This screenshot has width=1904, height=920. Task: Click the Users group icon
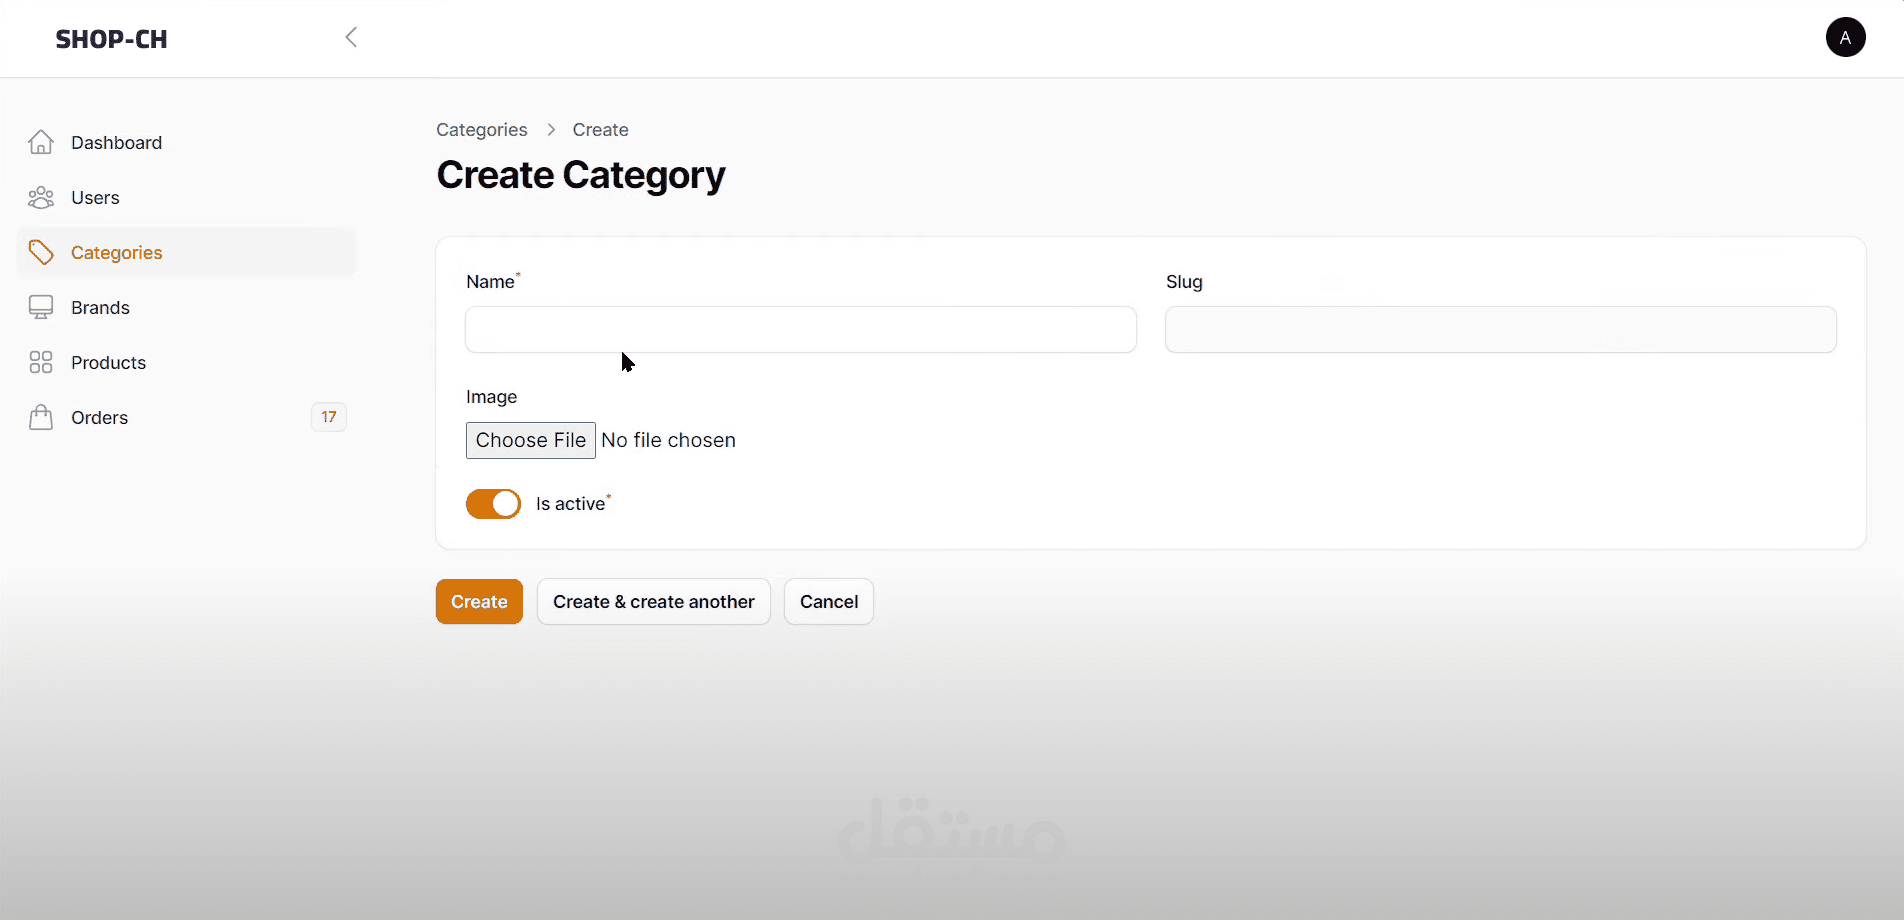click(x=41, y=198)
